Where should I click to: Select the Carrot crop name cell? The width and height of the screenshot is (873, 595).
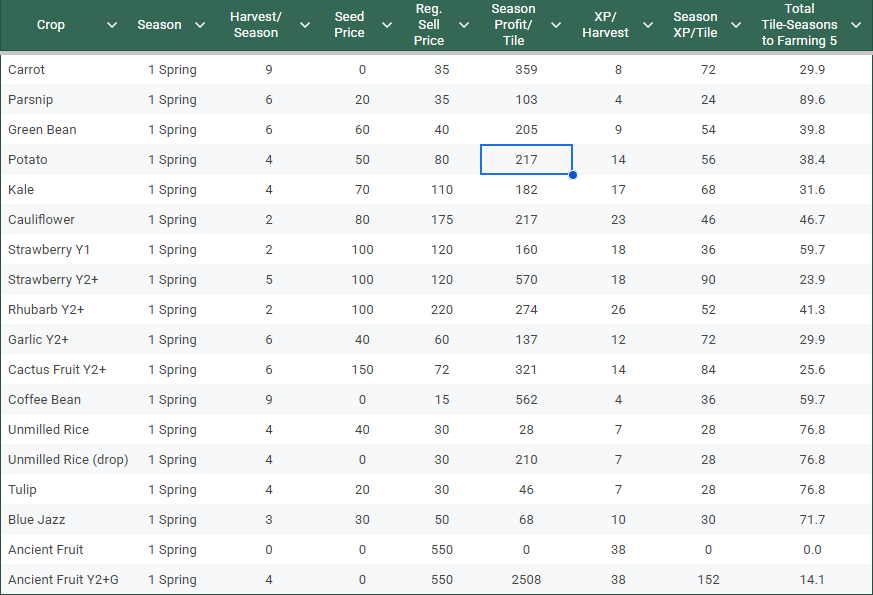point(27,70)
